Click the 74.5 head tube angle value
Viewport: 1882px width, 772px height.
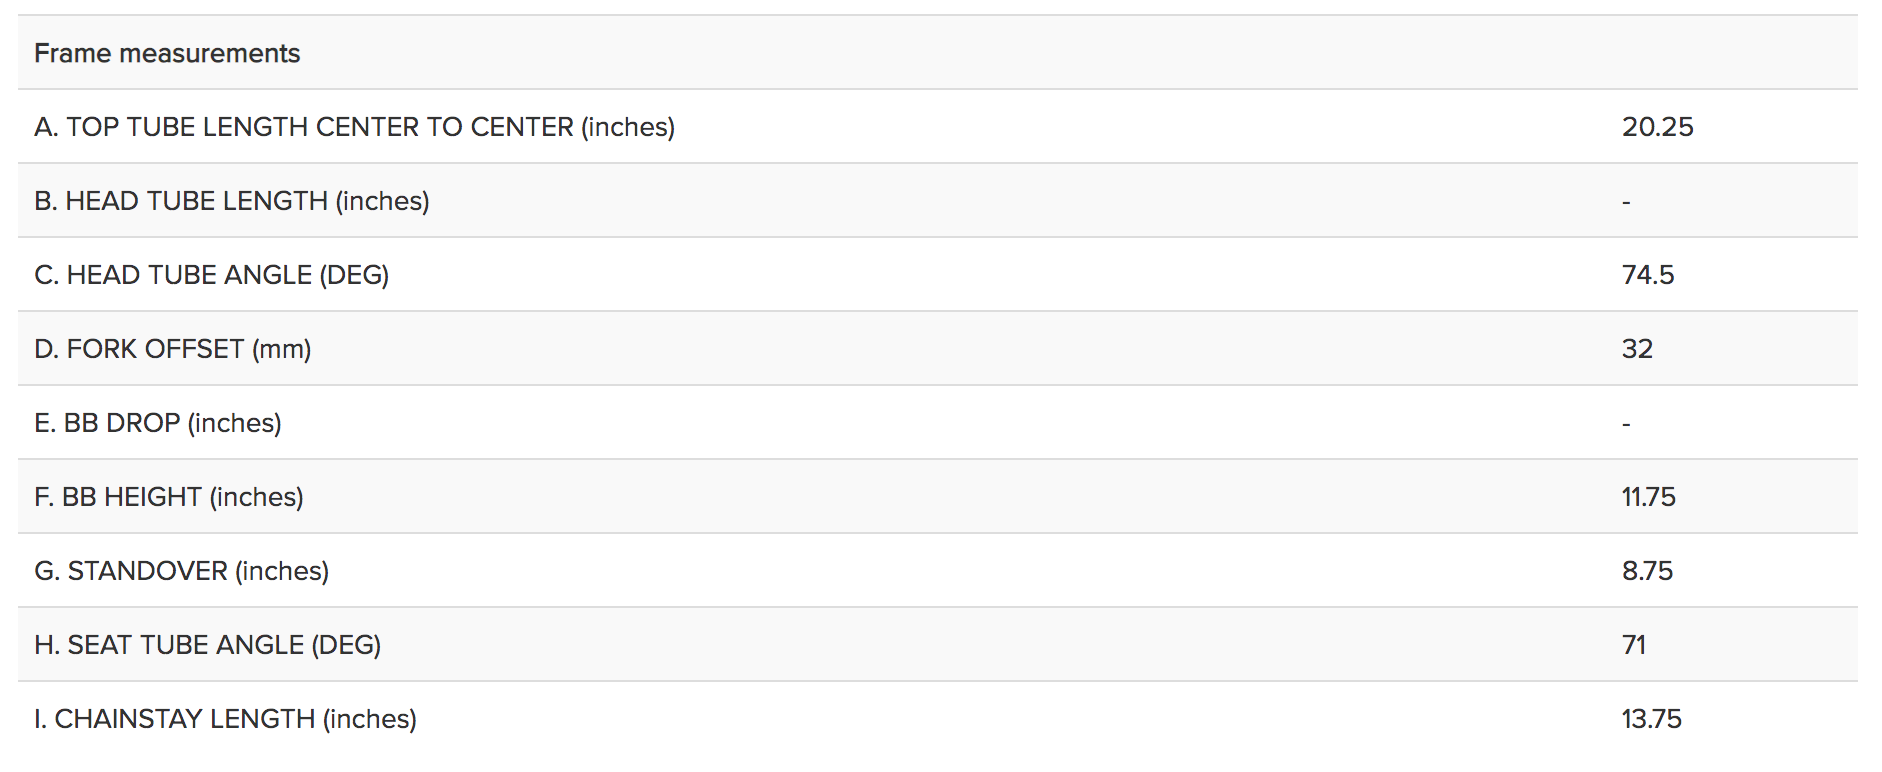click(x=1647, y=275)
